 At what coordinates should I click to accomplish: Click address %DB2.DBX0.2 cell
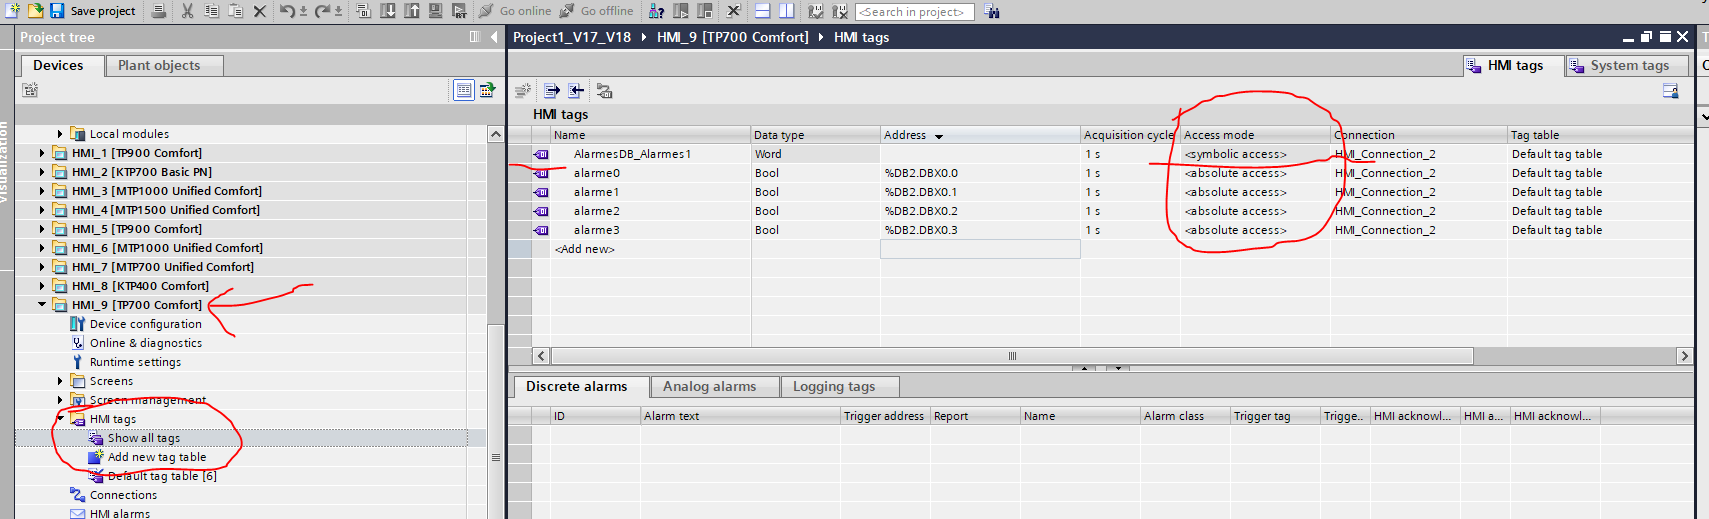980,211
